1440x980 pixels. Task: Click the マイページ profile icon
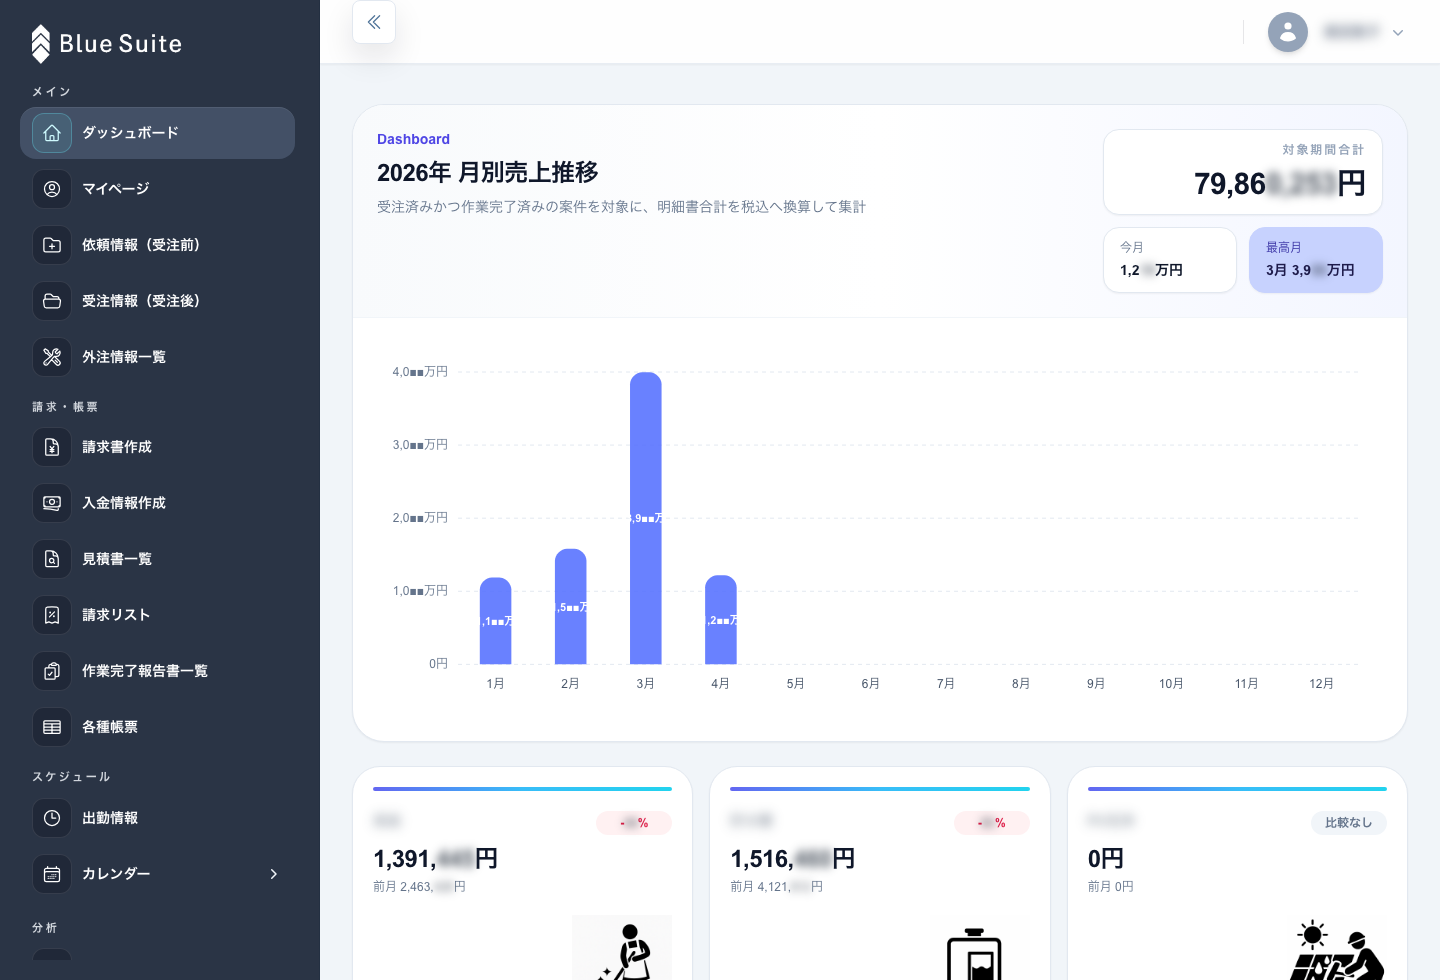(52, 188)
